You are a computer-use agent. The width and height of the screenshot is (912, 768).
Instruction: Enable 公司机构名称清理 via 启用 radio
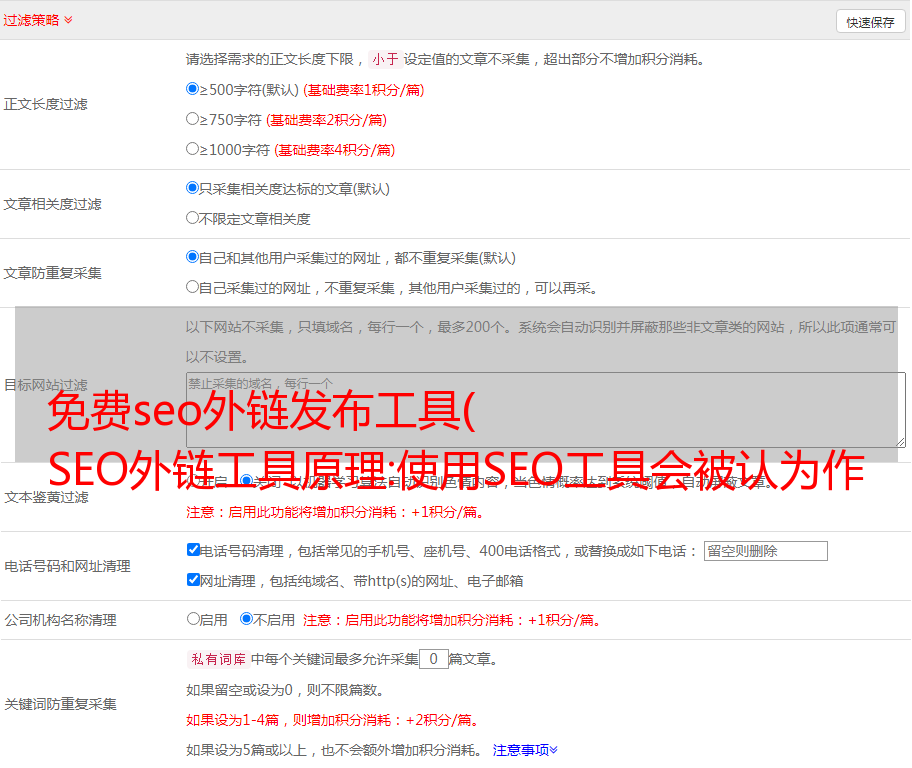click(193, 619)
